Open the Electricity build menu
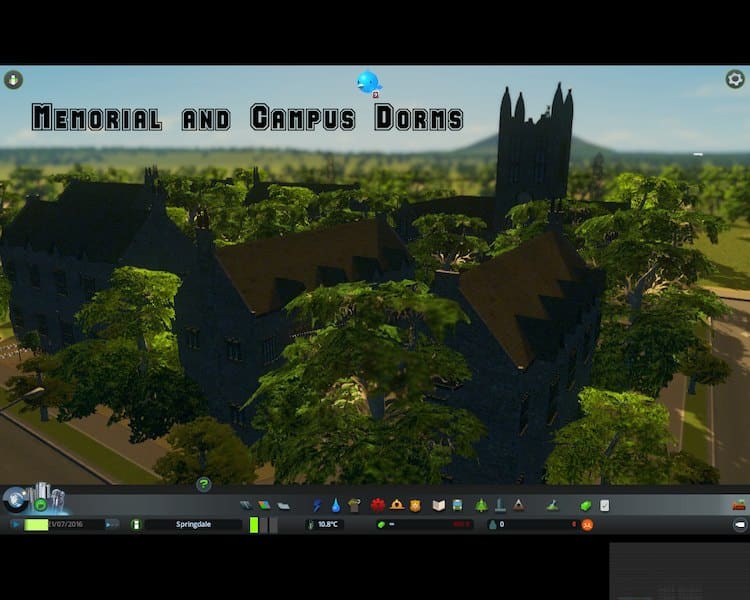Screen dimensions: 750x600 point(318,506)
